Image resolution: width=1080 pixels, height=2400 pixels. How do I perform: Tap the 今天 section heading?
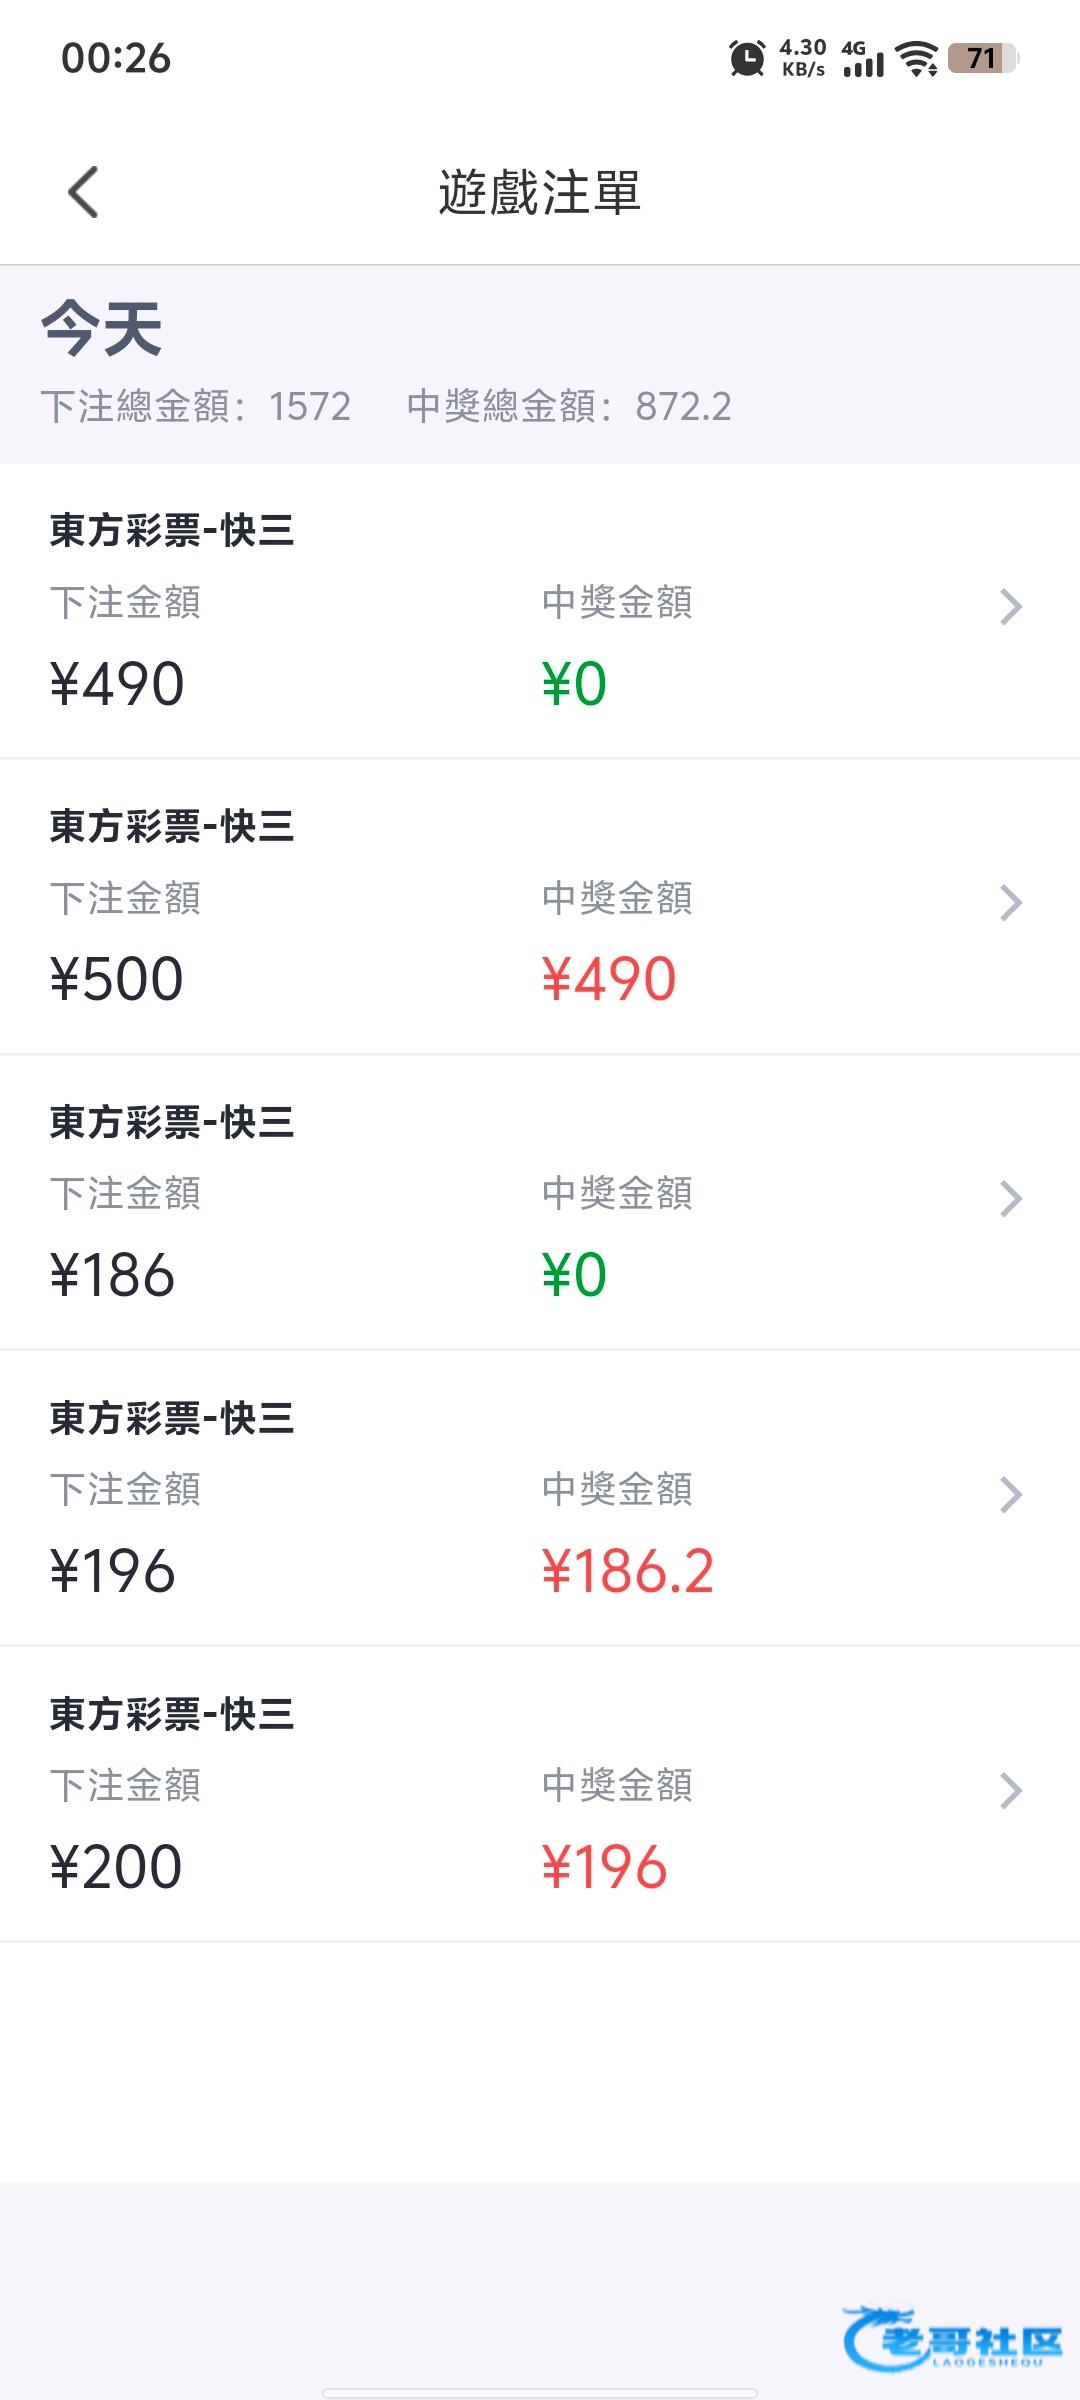(x=102, y=328)
